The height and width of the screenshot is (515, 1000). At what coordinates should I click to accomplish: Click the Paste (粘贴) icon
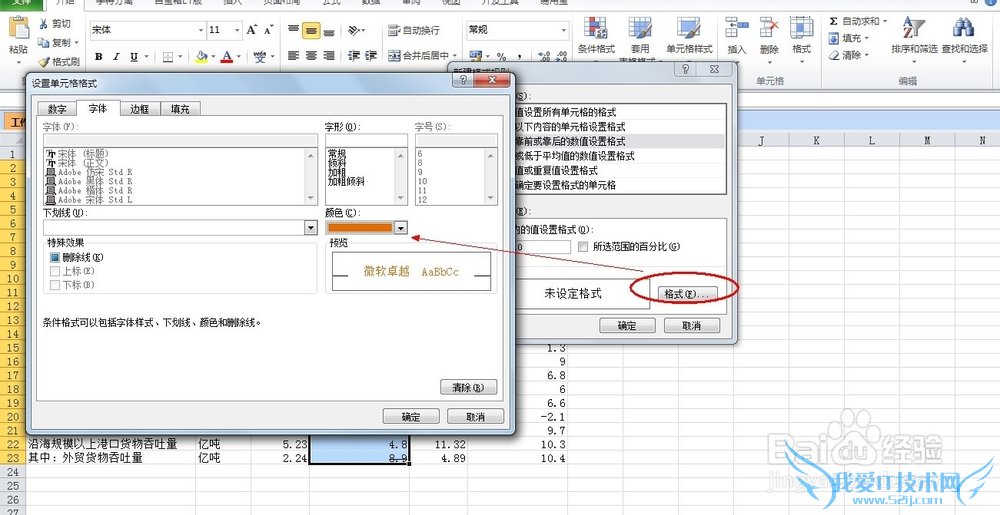(18, 28)
